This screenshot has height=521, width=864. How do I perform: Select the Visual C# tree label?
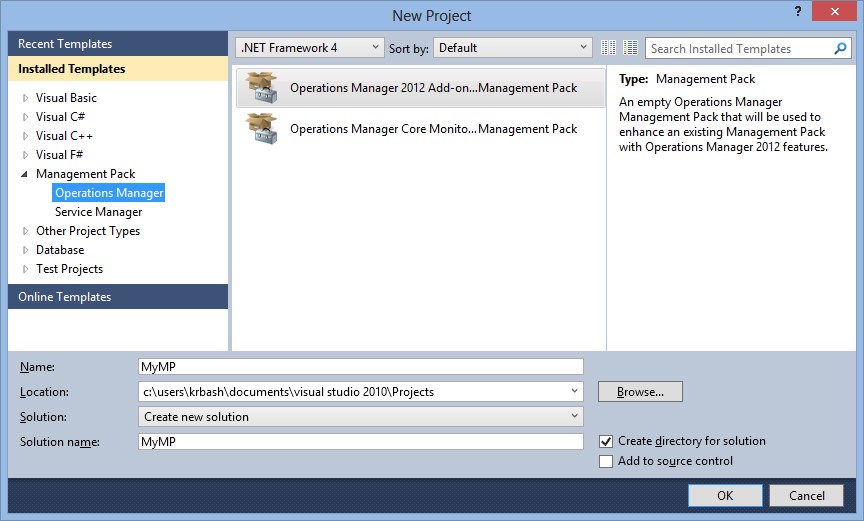pyautogui.click(x=60, y=117)
